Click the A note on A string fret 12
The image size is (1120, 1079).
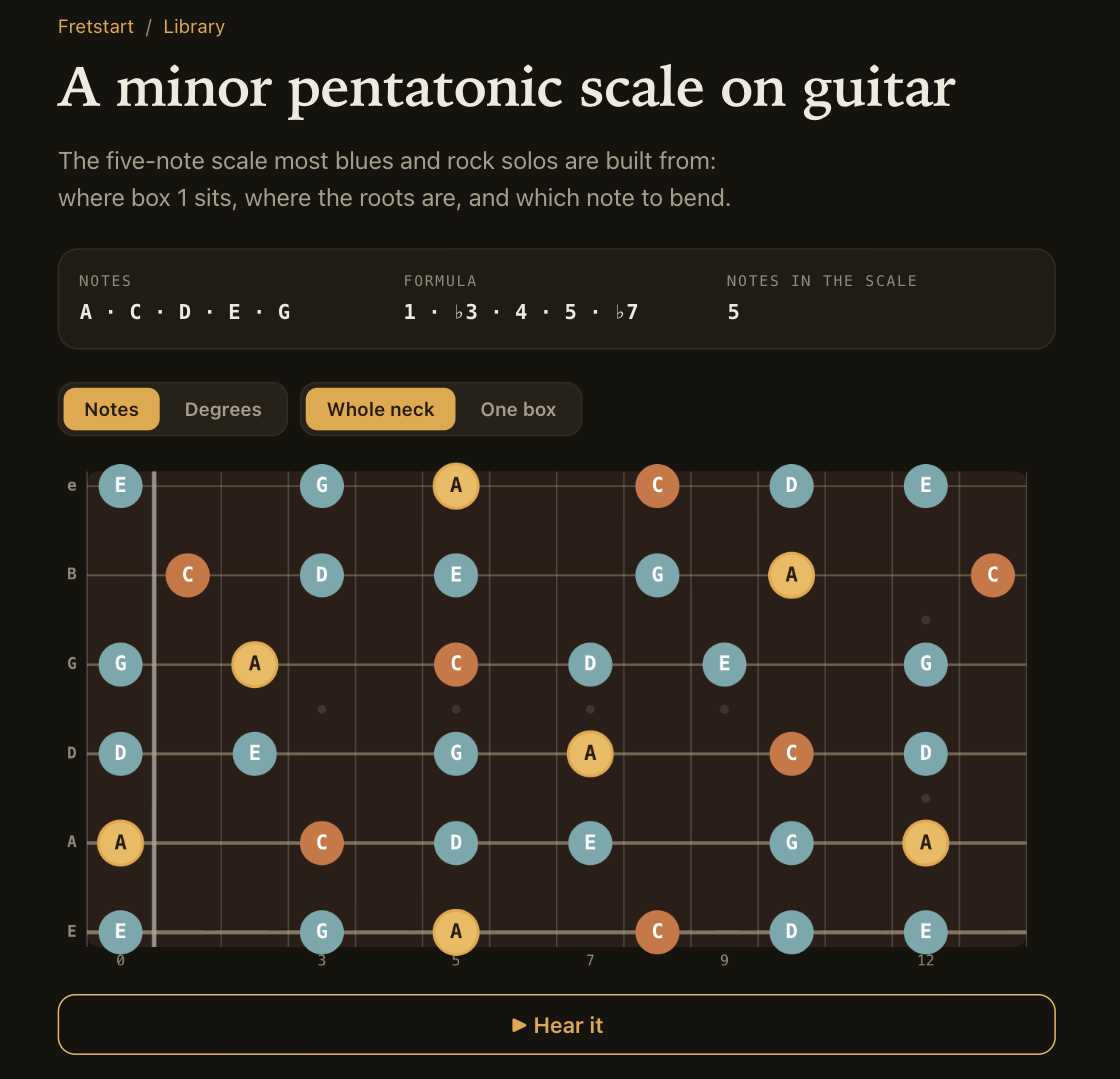point(926,843)
